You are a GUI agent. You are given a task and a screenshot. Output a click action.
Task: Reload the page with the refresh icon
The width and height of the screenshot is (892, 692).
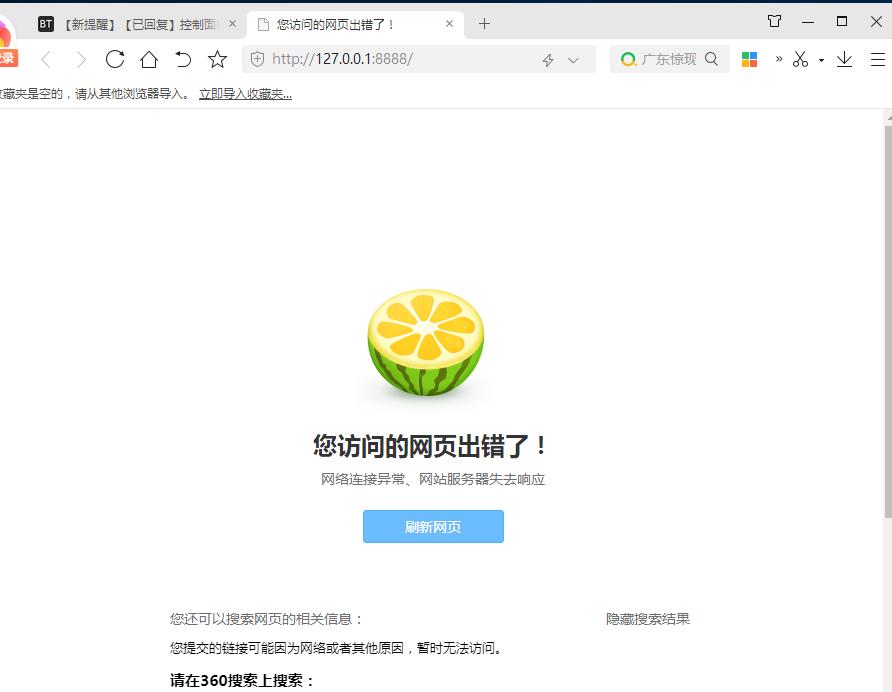point(115,59)
